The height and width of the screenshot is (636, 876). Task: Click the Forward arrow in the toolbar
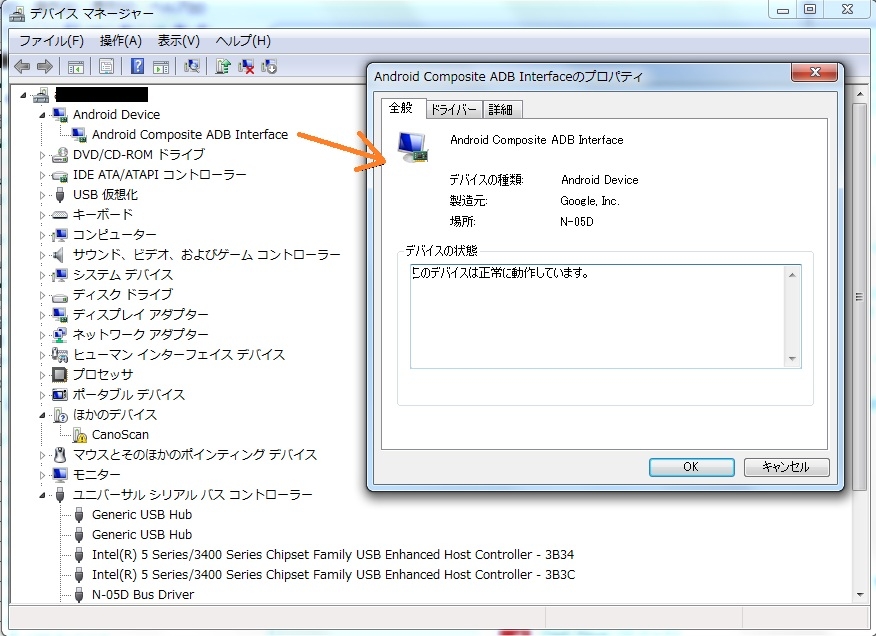point(45,67)
